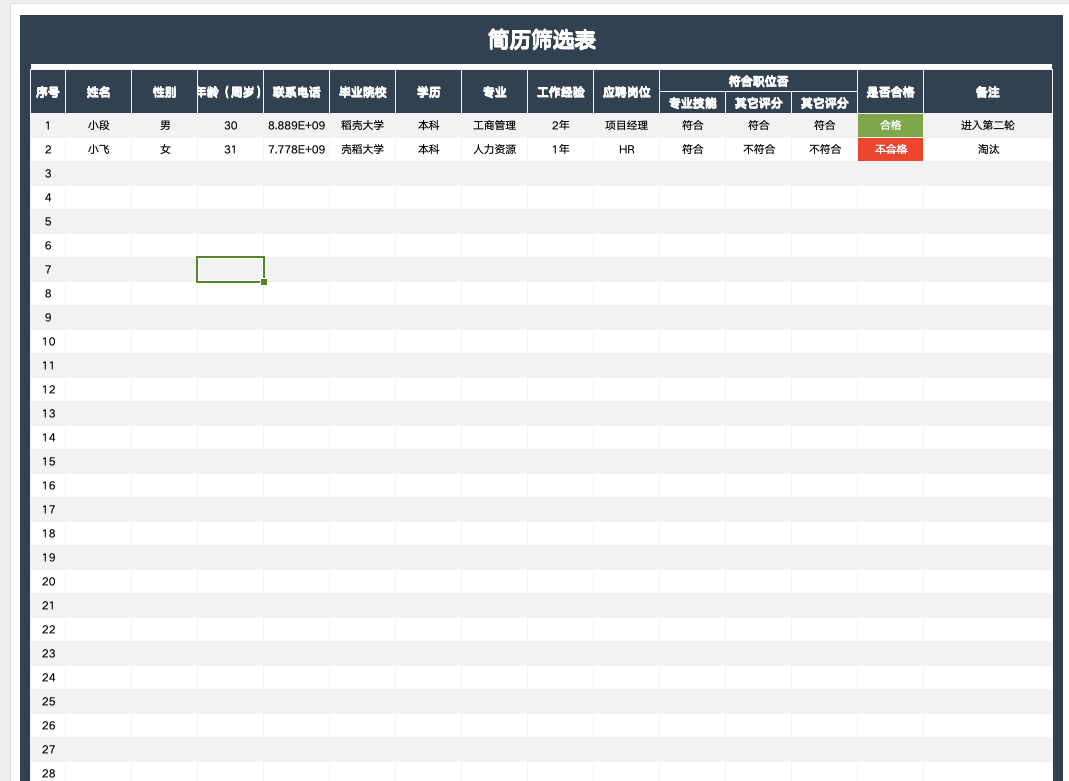Viewport: 1069px width, 781px height.
Task: Click remark cell 进入第二轮
Action: click(x=988, y=125)
